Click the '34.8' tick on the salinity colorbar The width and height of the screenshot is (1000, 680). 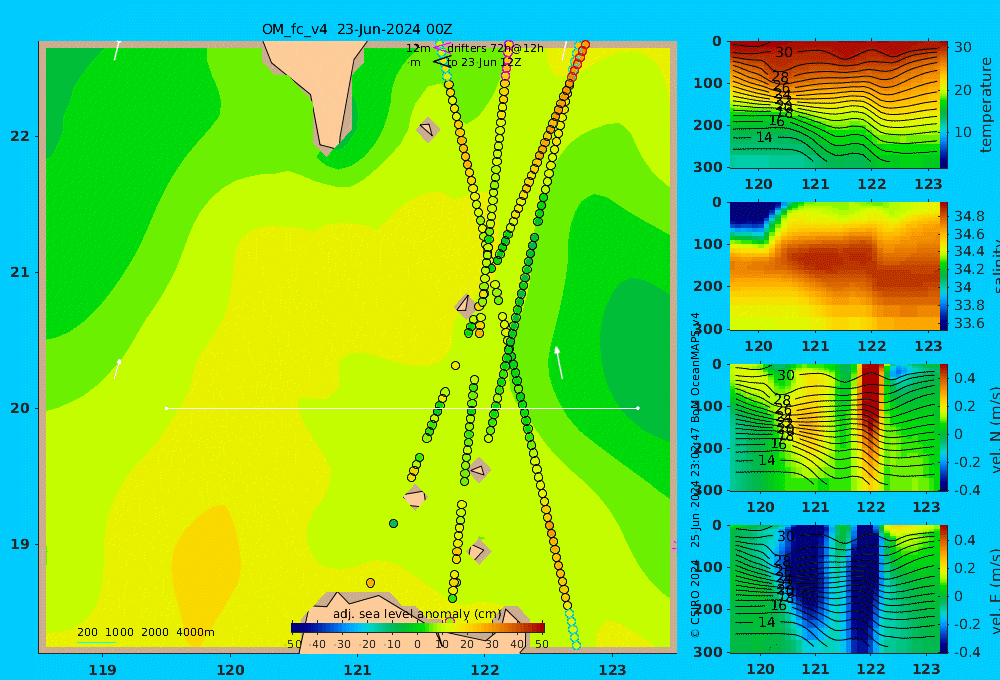[969, 216]
